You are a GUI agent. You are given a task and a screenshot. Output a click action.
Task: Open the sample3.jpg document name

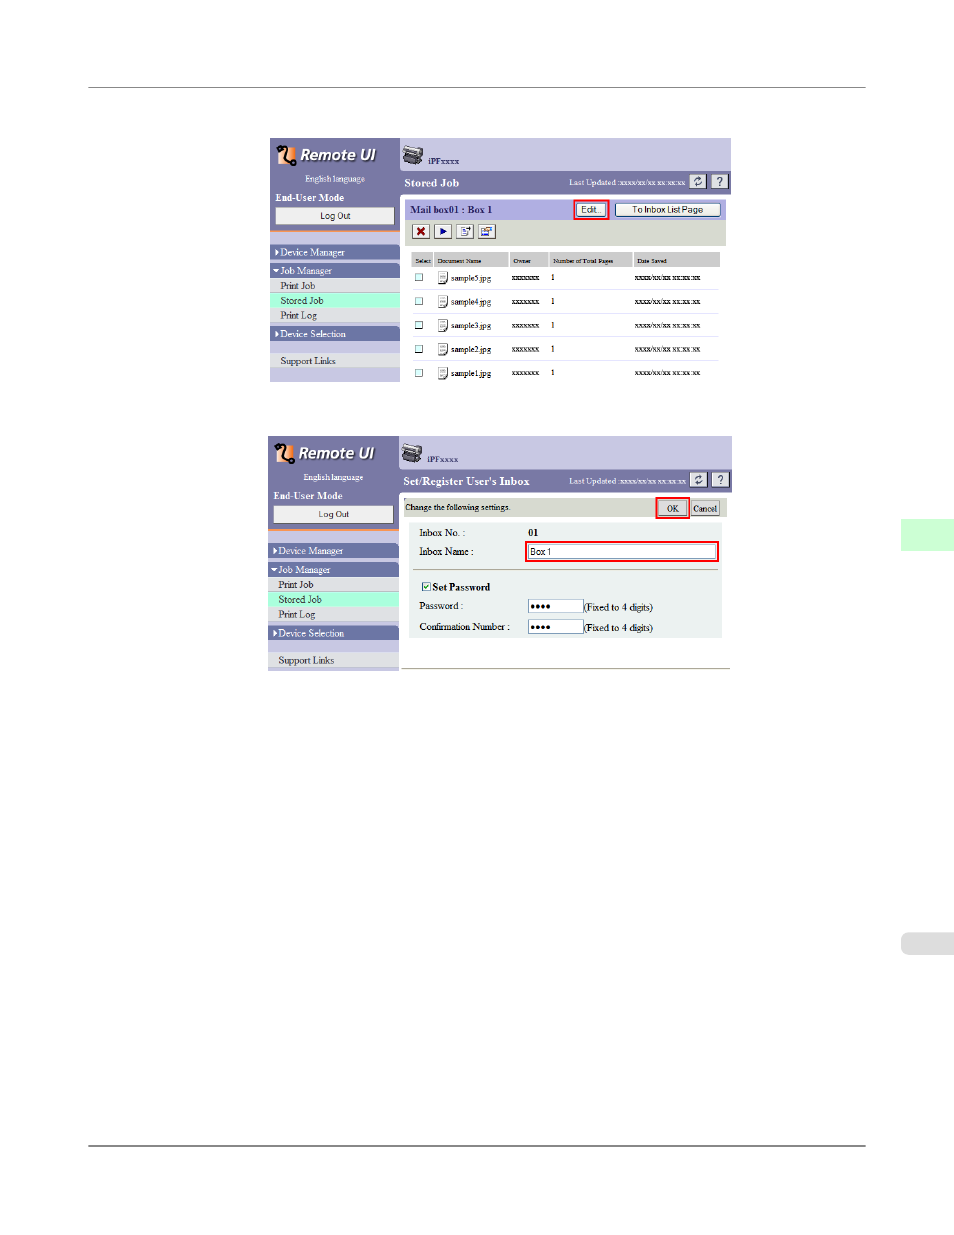click(471, 325)
